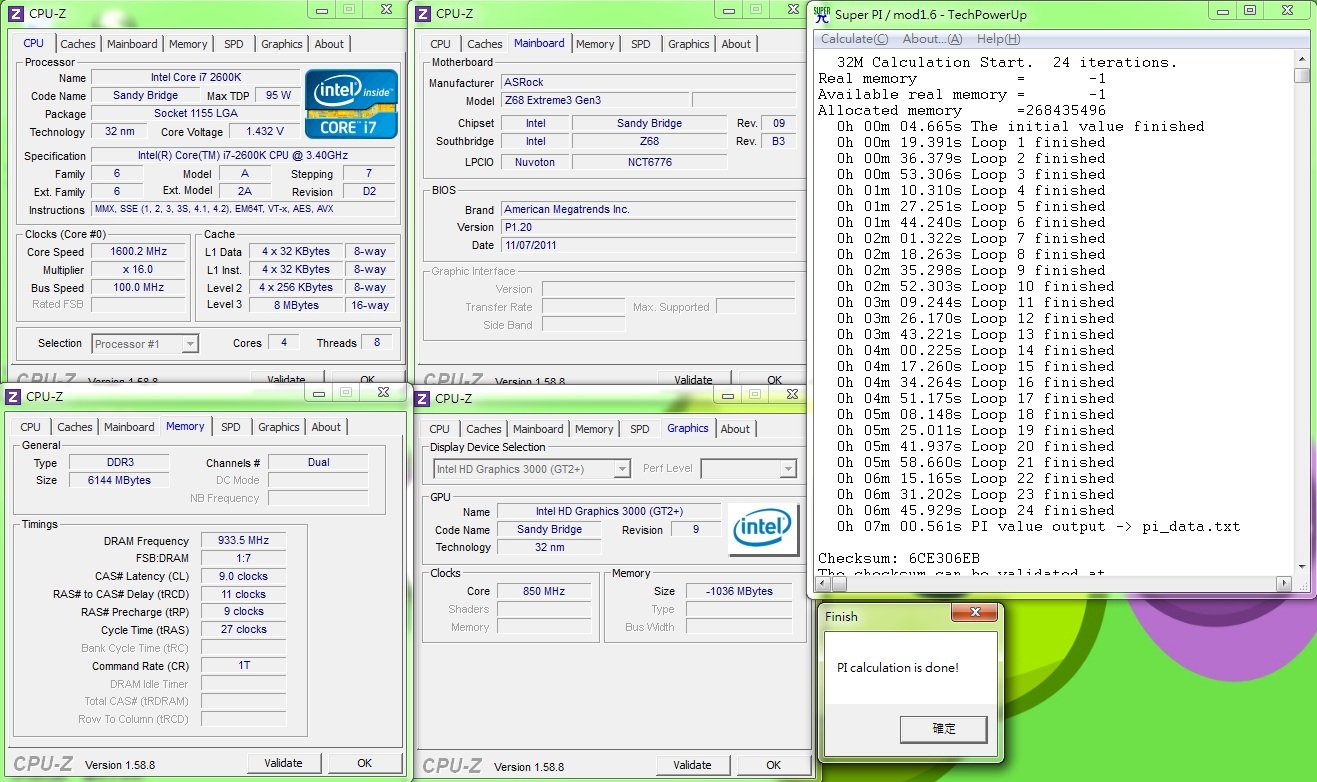Click Super PI horizontal scrollbar right arrow
This screenshot has width=1317, height=782.
click(x=1285, y=583)
